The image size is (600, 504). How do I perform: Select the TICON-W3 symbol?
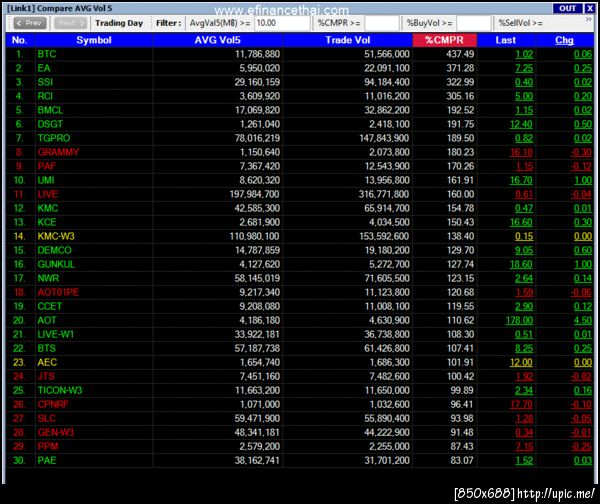coord(60,390)
